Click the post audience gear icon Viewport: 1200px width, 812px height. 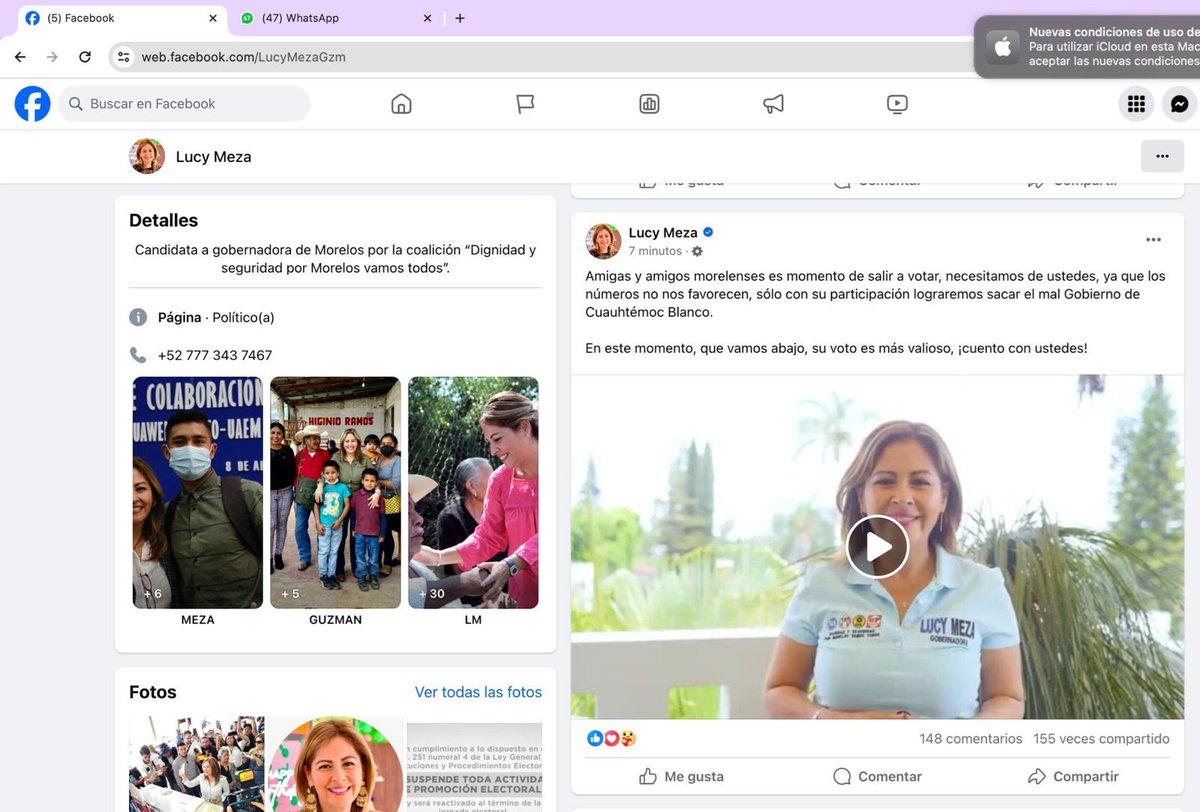point(697,252)
